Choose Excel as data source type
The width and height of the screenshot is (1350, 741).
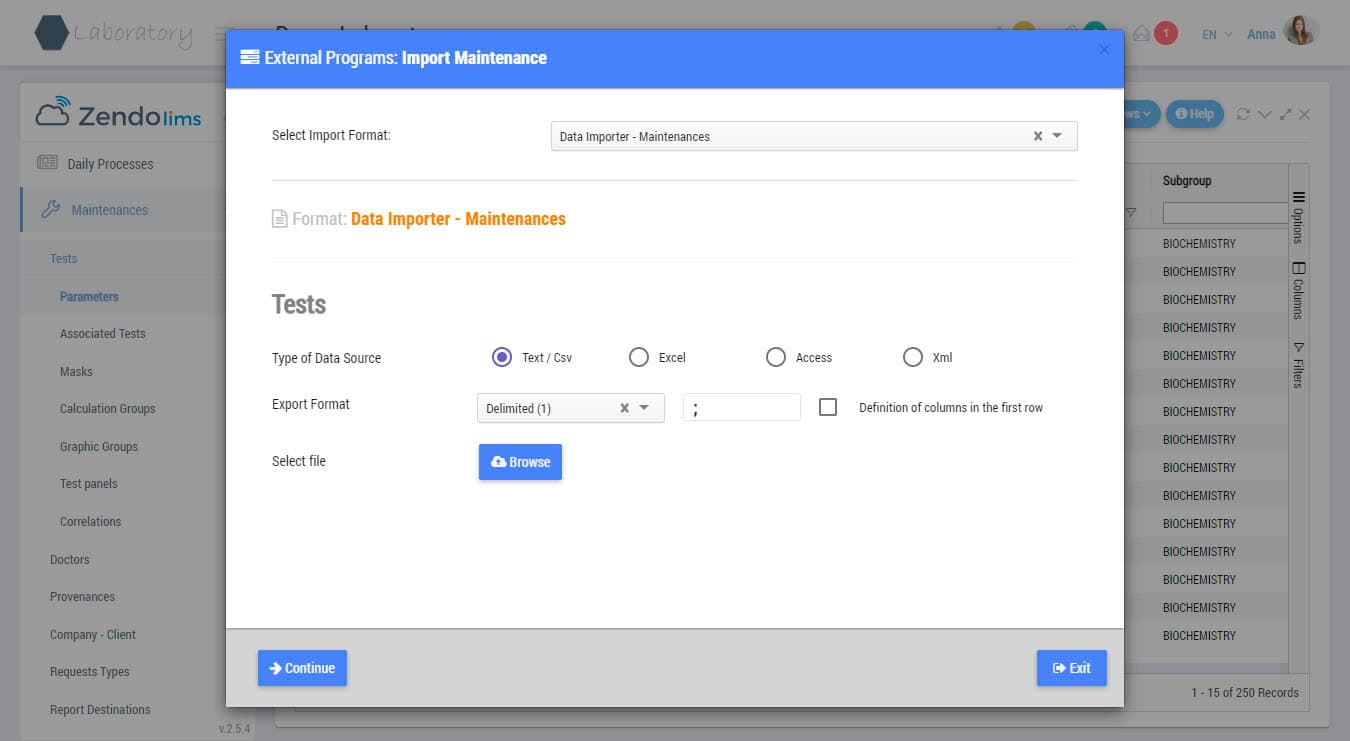639,357
